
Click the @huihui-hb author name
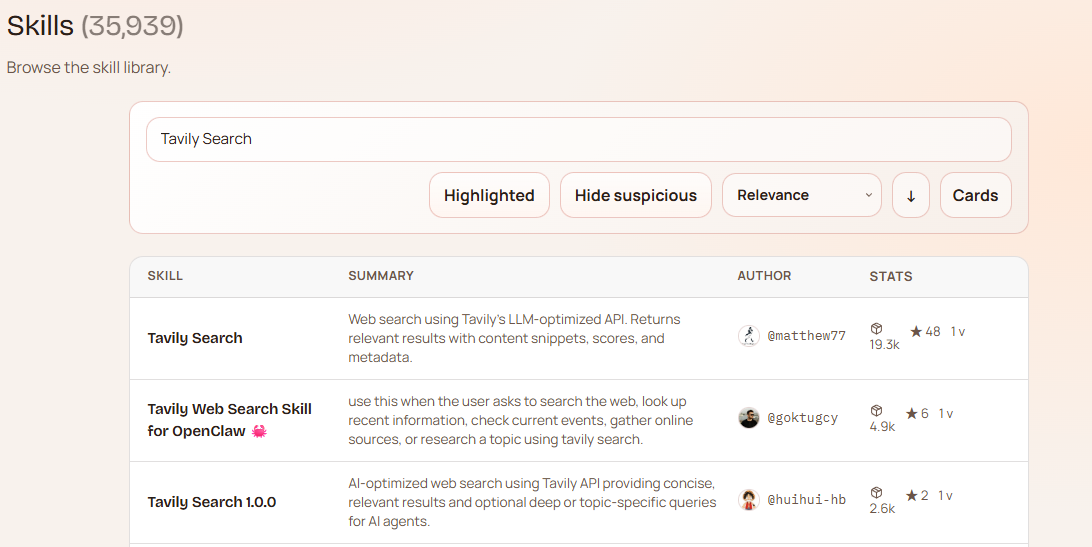tap(806, 500)
